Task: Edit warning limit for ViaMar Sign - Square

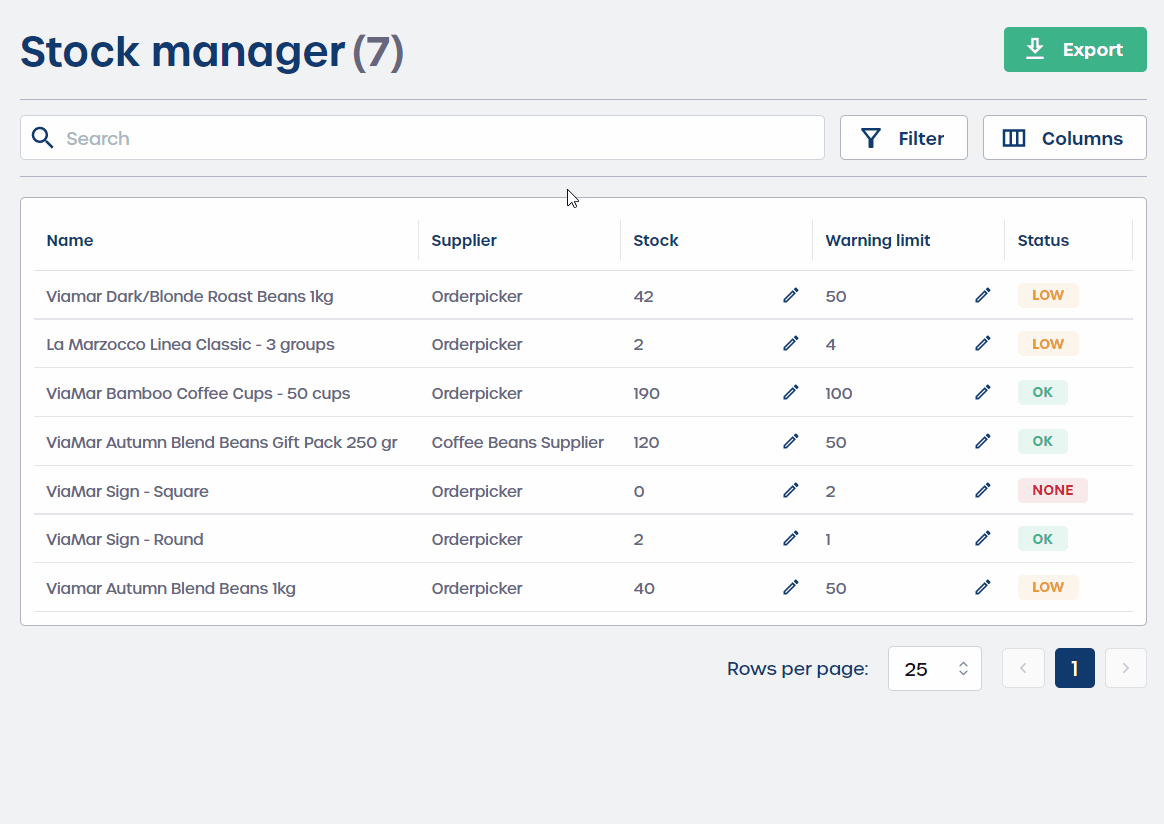Action: click(983, 490)
